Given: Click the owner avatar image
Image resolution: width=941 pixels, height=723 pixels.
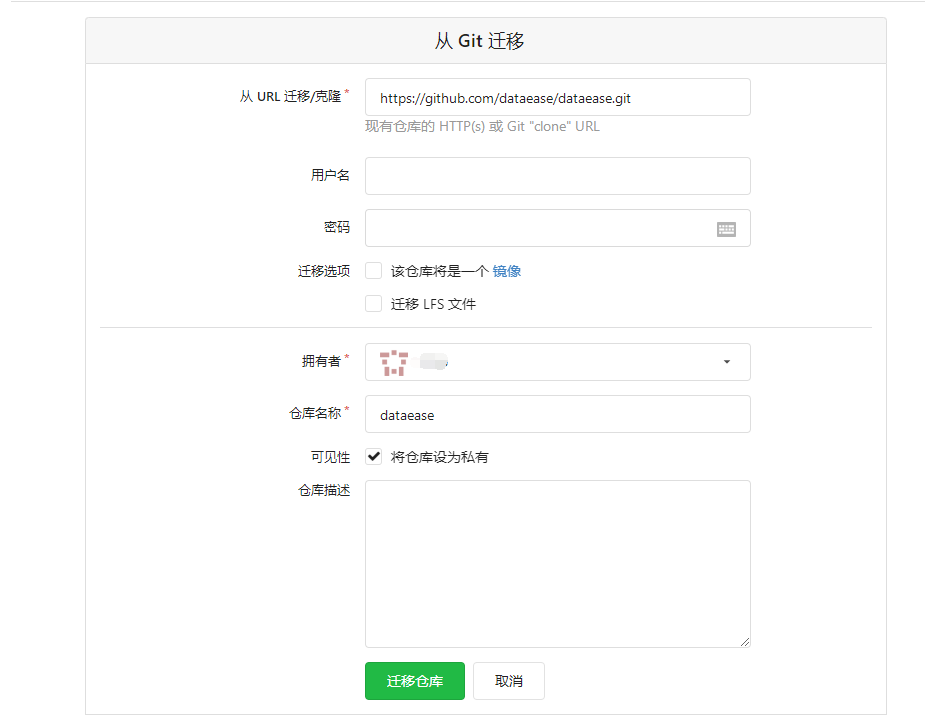Looking at the screenshot, I should tap(394, 362).
